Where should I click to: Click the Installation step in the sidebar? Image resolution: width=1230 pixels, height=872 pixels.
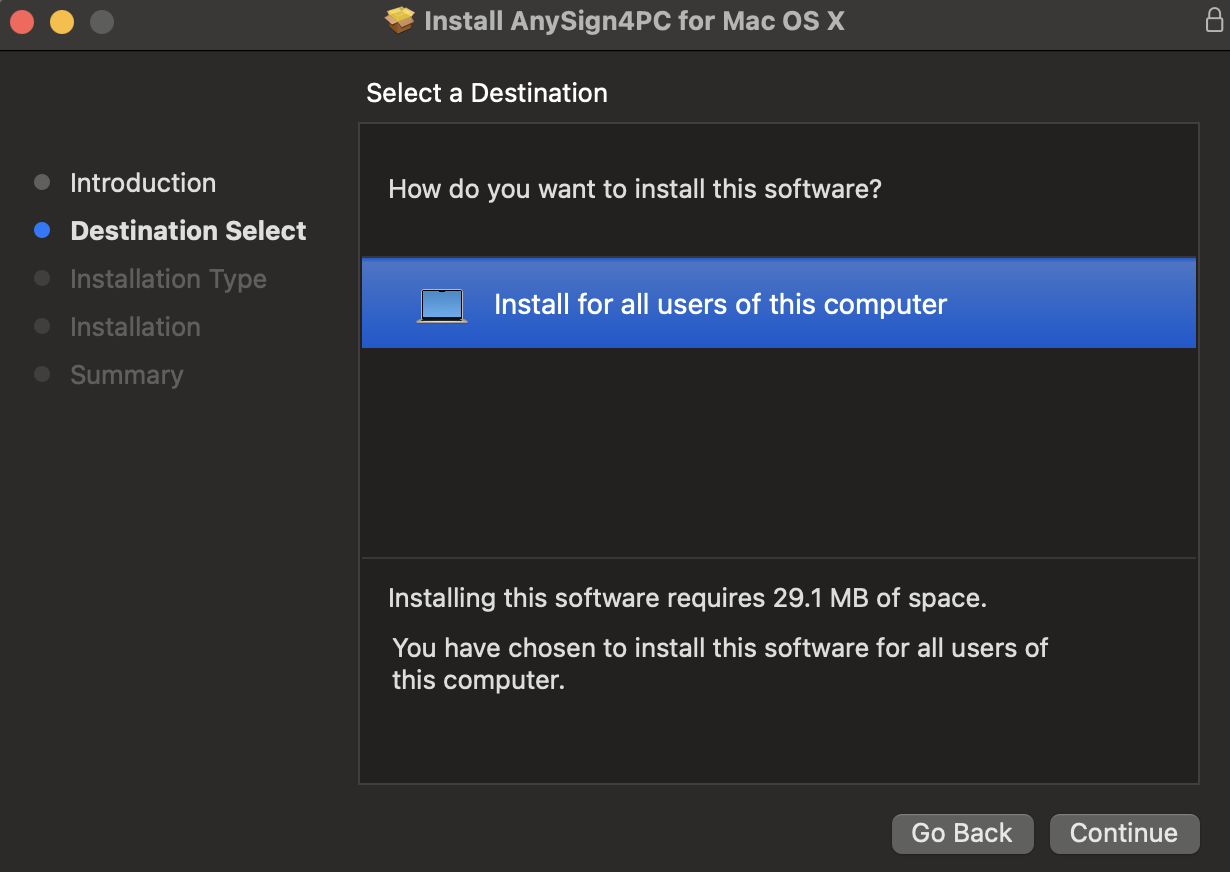[135, 327]
